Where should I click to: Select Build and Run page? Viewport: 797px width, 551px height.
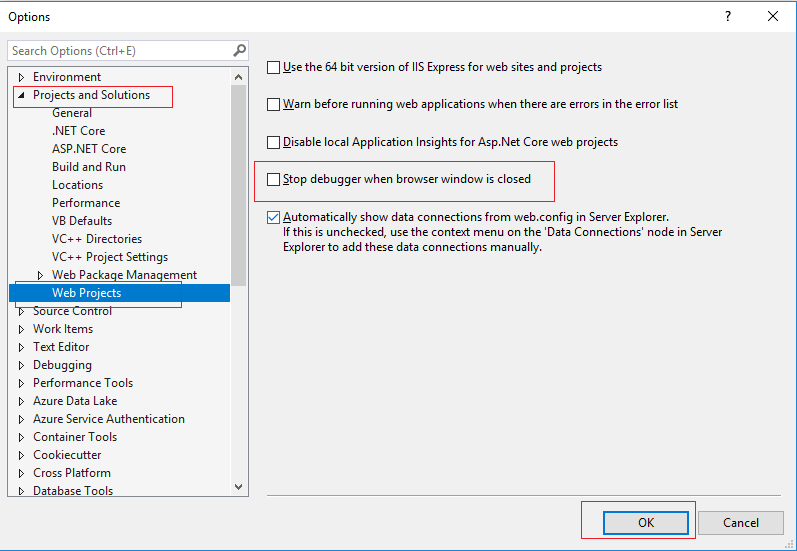89,167
